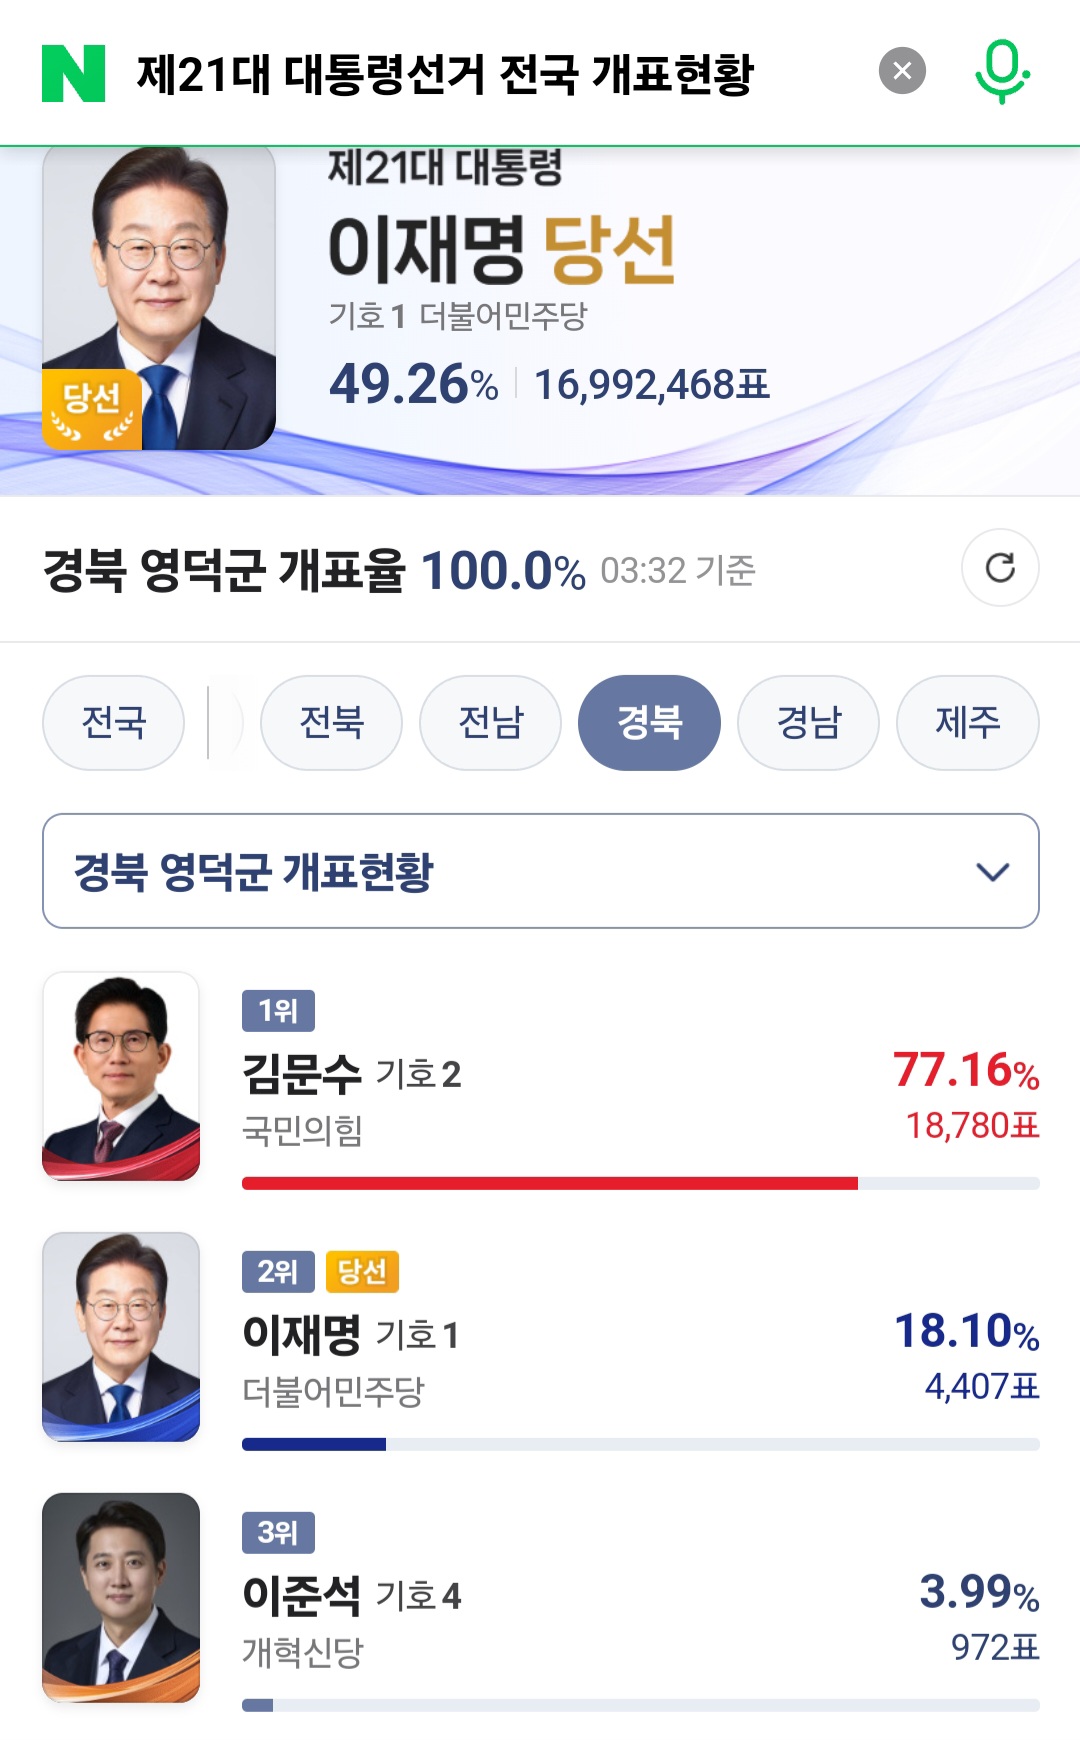This screenshot has height=1743, width=1080.
Task: Click the dropdown chevron arrow icon
Action: 992,872
